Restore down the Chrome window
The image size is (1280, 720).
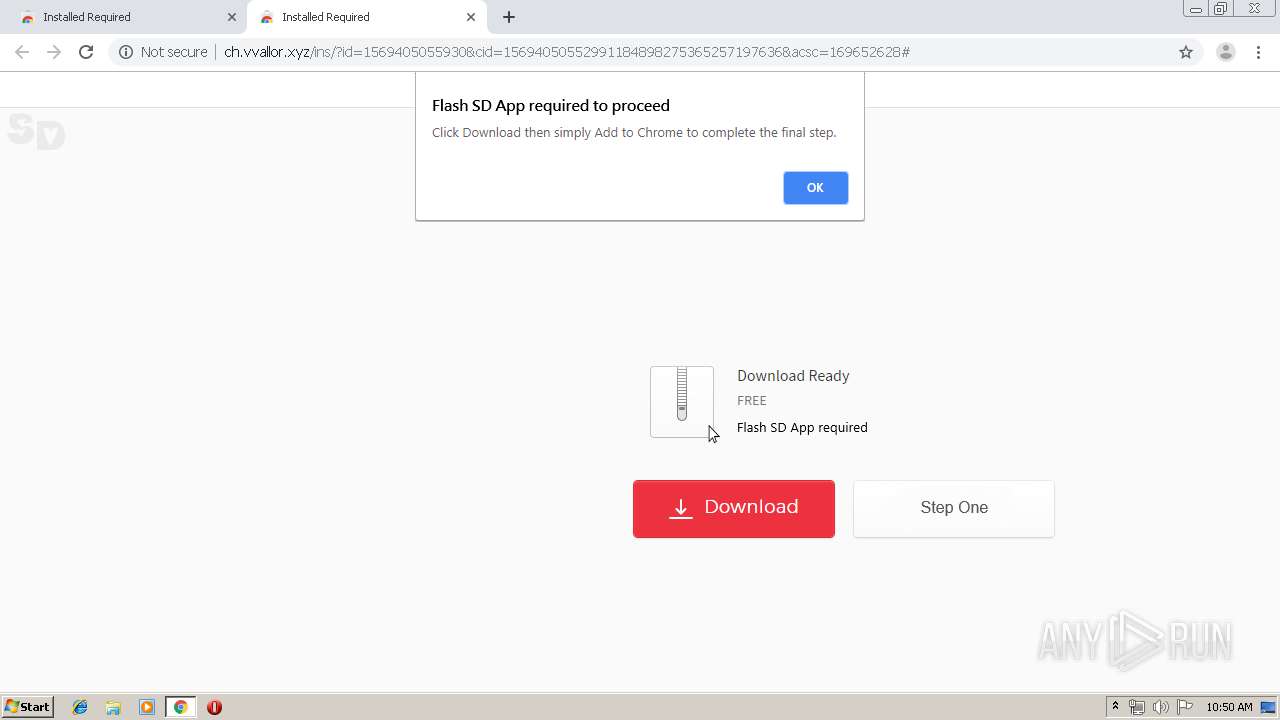pos(1221,9)
